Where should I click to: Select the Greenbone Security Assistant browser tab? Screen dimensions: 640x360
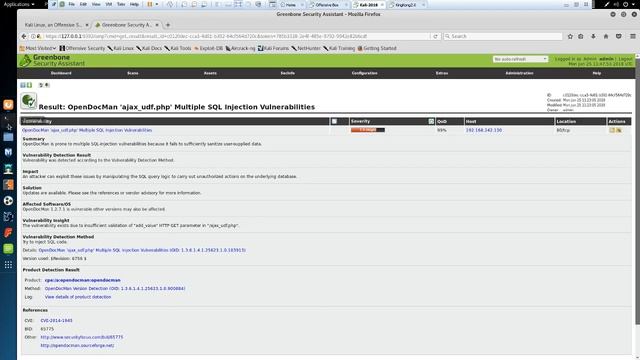pos(127,25)
